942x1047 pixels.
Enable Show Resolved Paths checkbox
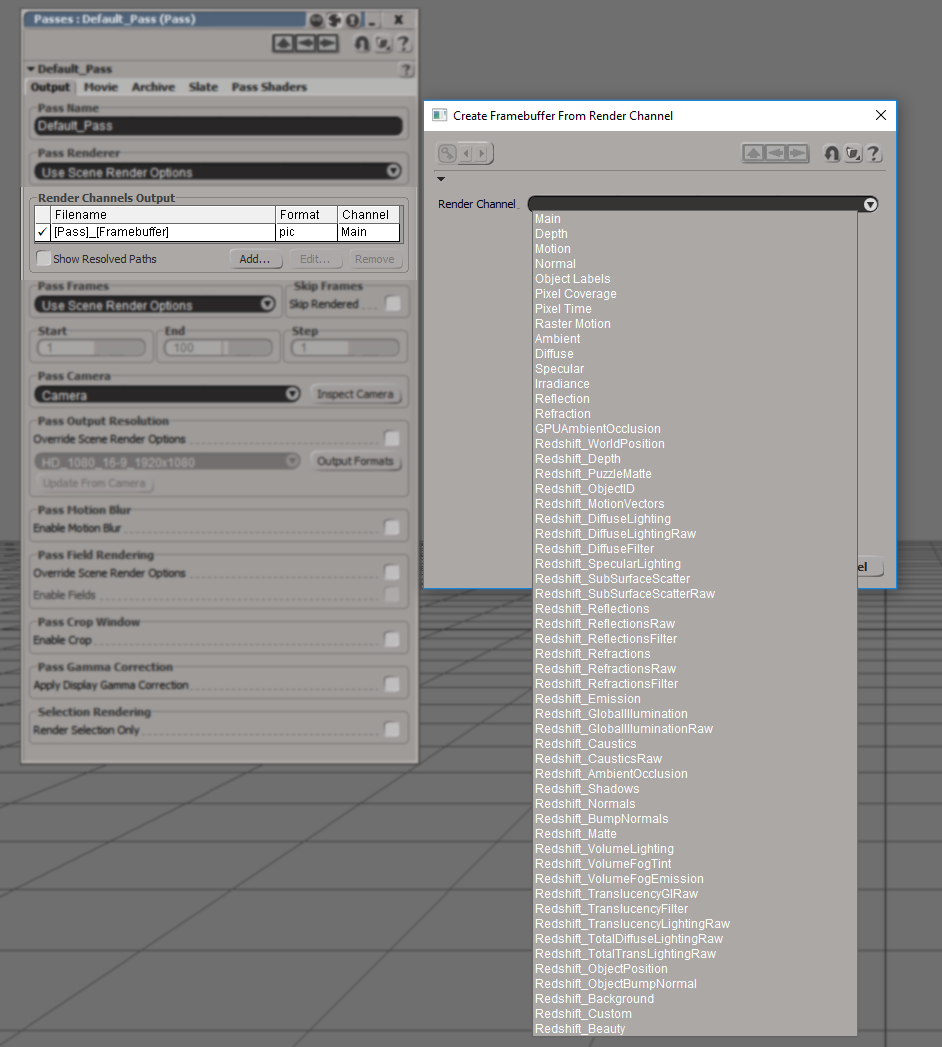[x=43, y=258]
